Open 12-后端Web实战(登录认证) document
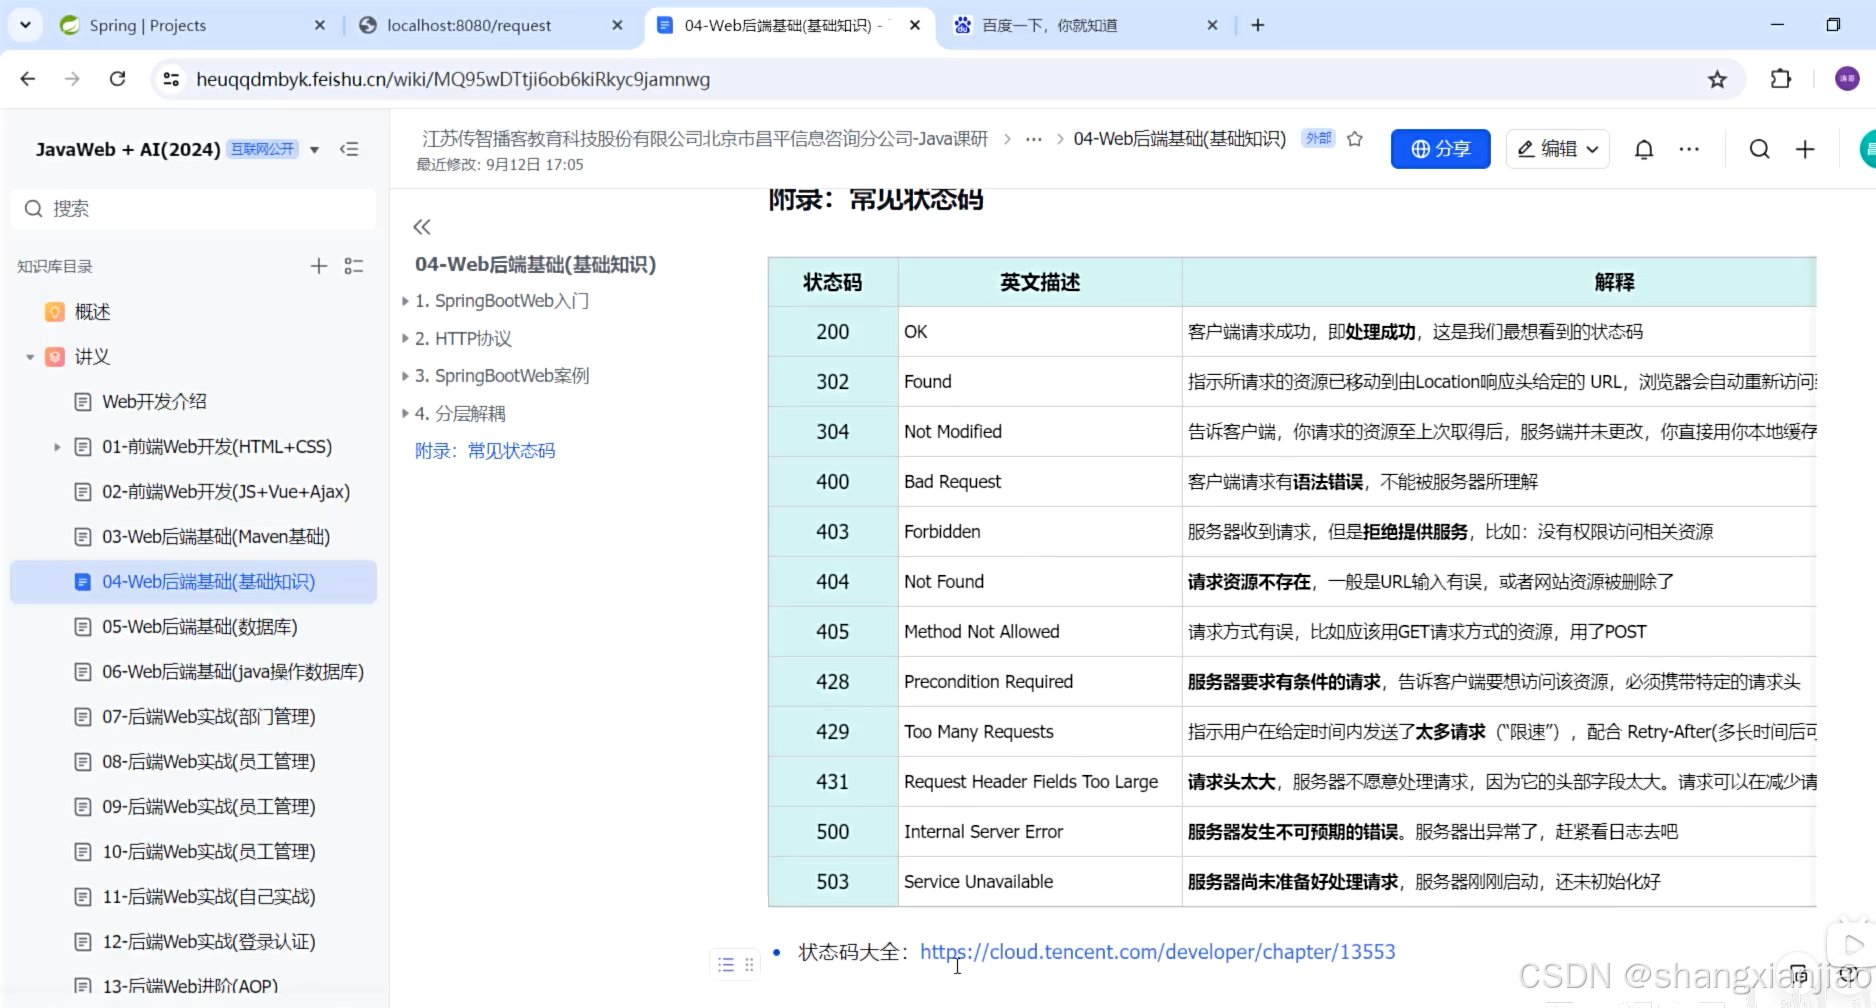Screen dimensions: 1876x1008 click(x=209, y=942)
